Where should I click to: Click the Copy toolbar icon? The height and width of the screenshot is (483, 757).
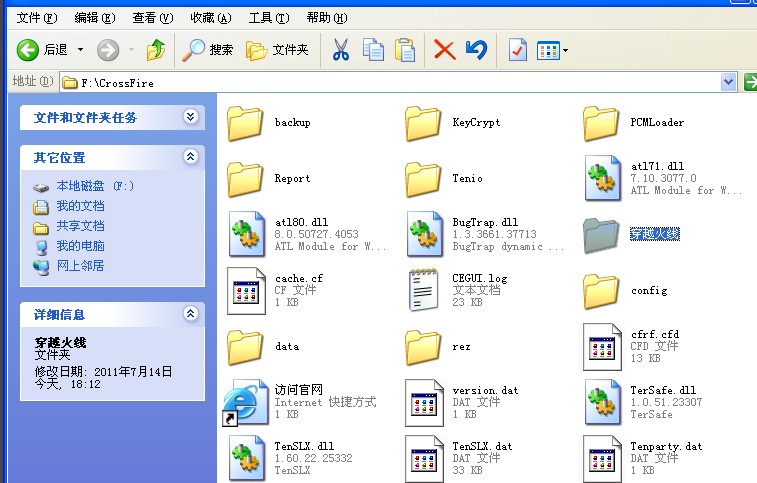(x=373, y=50)
